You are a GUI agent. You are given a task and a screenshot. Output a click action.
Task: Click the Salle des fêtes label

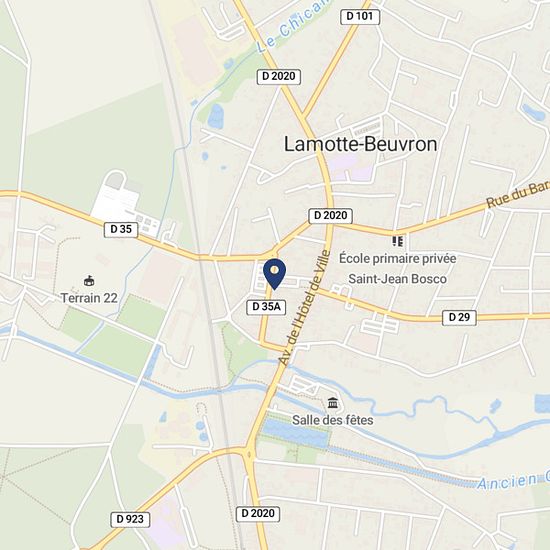333,420
